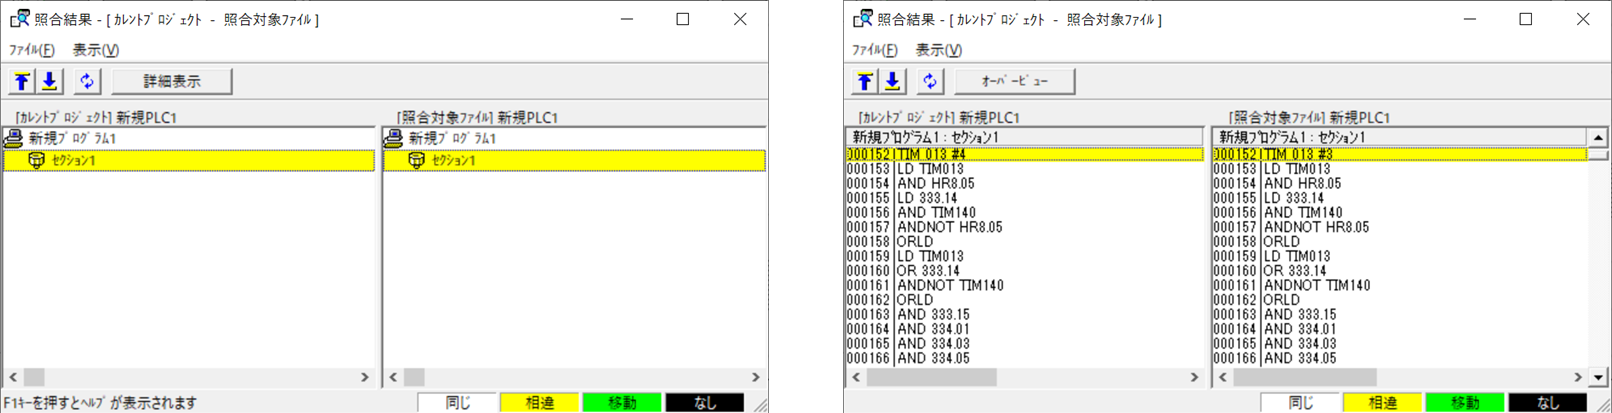Click right scroll arrow of left window's comparison file pane
Screen dimensions: 1612x413
click(756, 377)
